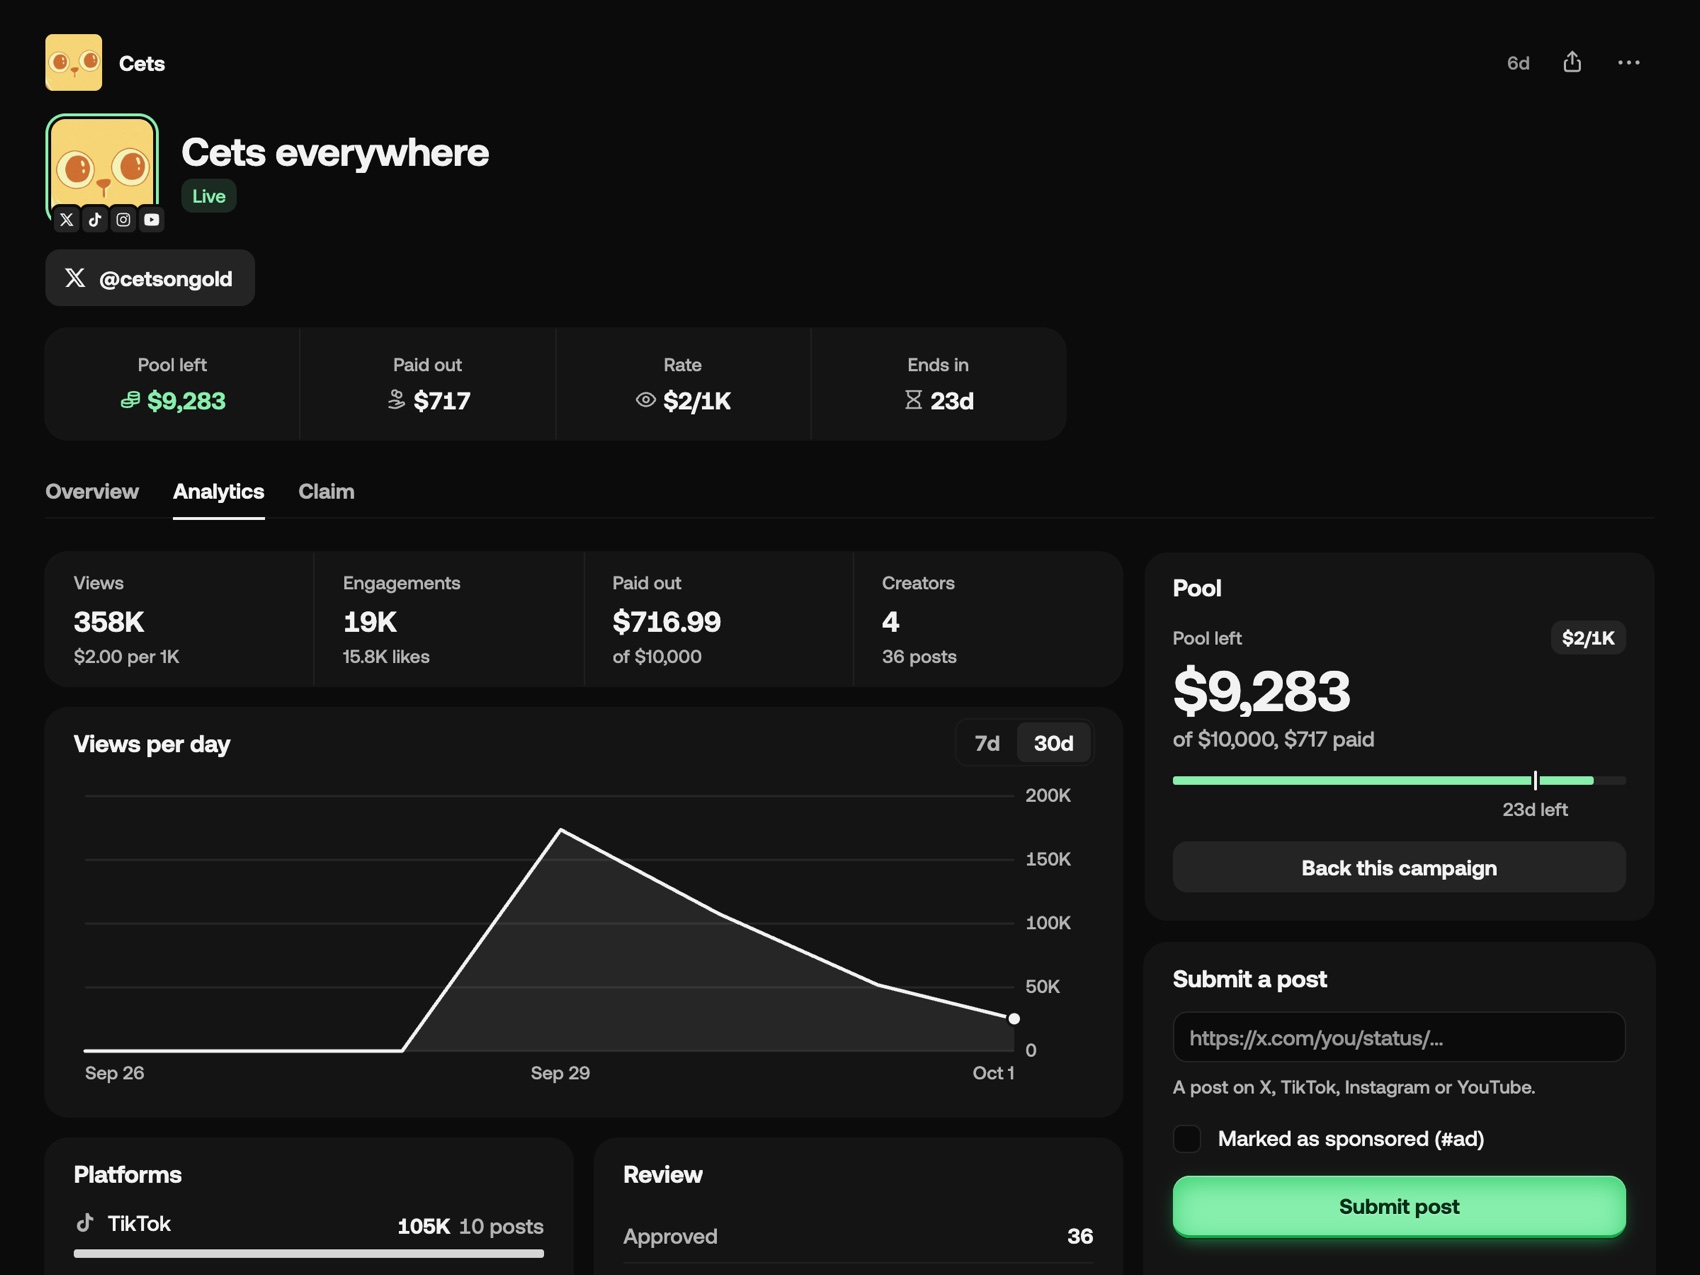Click the TikTok icon in Platforms card
The height and width of the screenshot is (1275, 1700).
pyautogui.click(x=85, y=1222)
